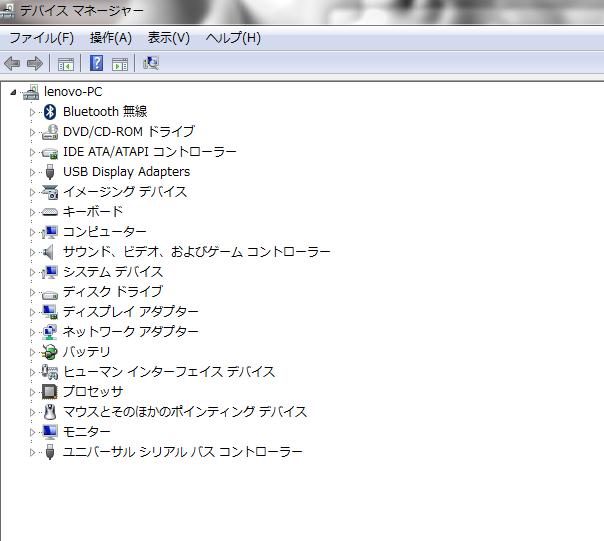Click the Bluetooth 無線 icon
This screenshot has height=541, width=604.
point(50,112)
